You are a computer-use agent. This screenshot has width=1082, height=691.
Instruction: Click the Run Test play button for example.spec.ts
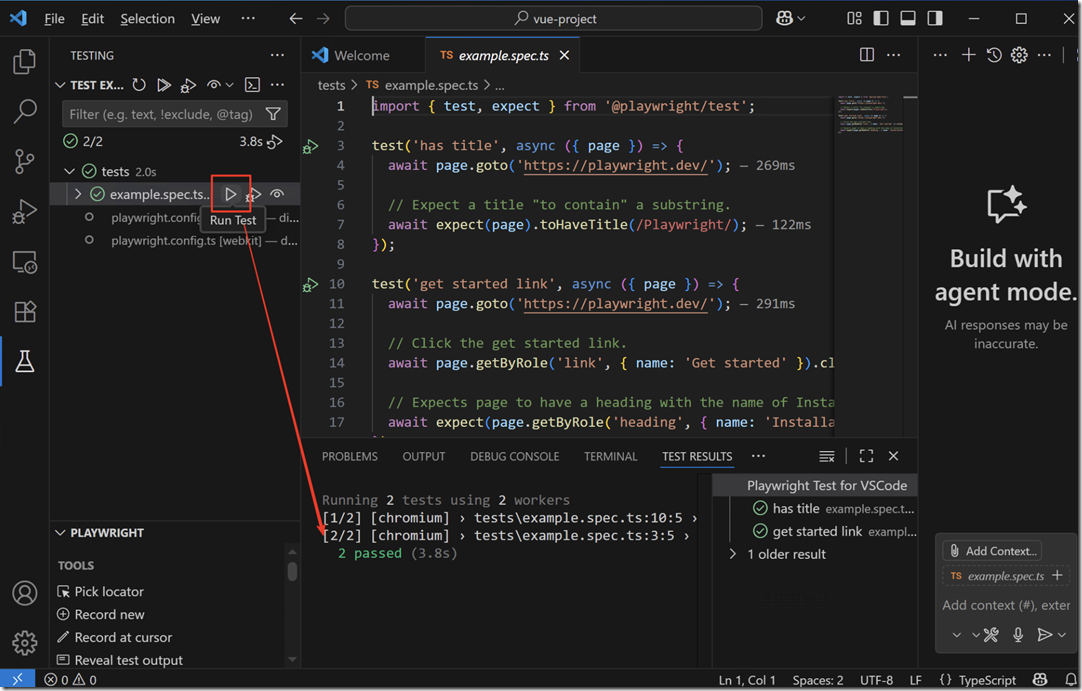tap(231, 194)
